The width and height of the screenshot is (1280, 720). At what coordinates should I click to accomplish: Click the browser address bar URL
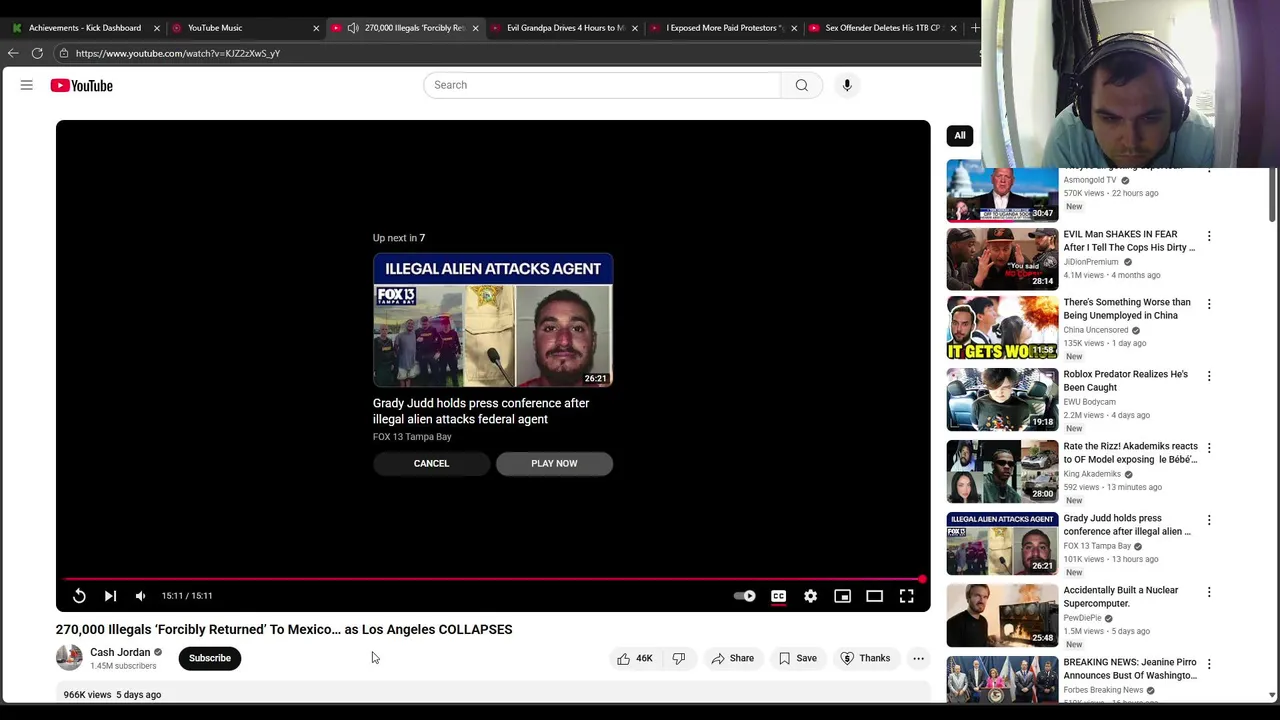(x=178, y=53)
